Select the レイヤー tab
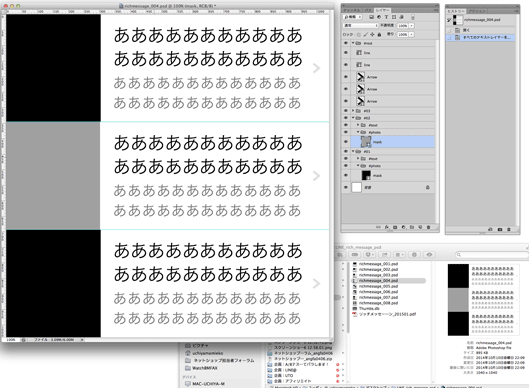This screenshot has width=529, height=388. [x=382, y=10]
